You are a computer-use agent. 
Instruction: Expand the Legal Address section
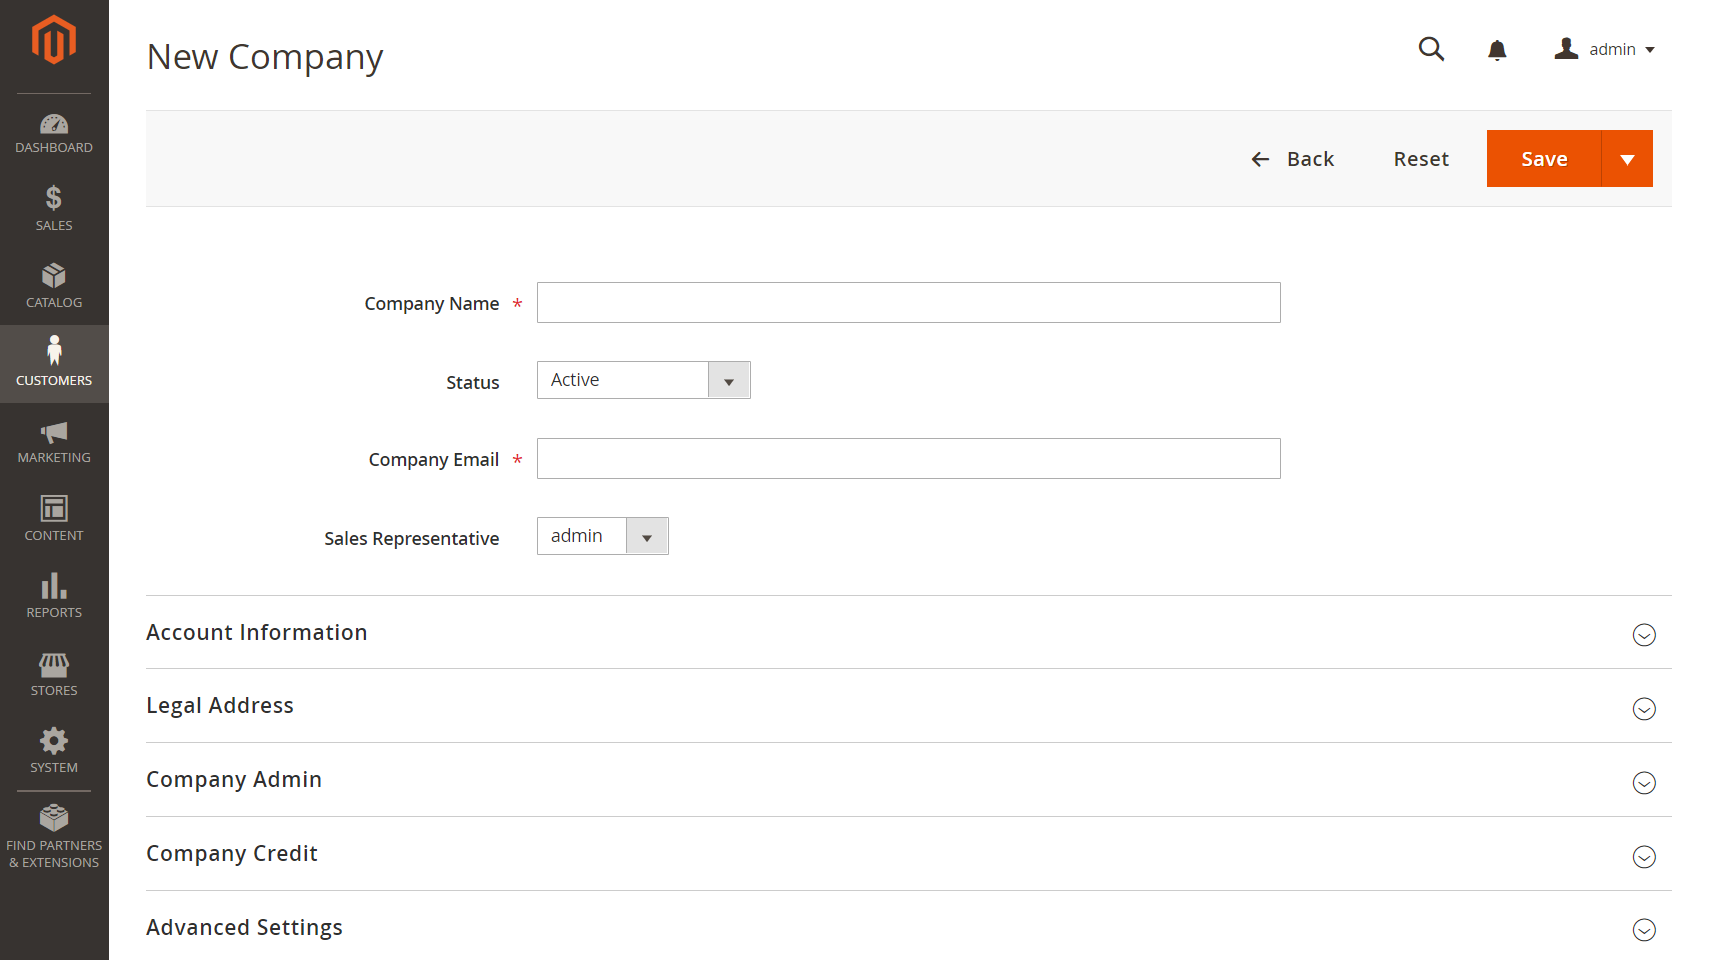[x=1644, y=709]
